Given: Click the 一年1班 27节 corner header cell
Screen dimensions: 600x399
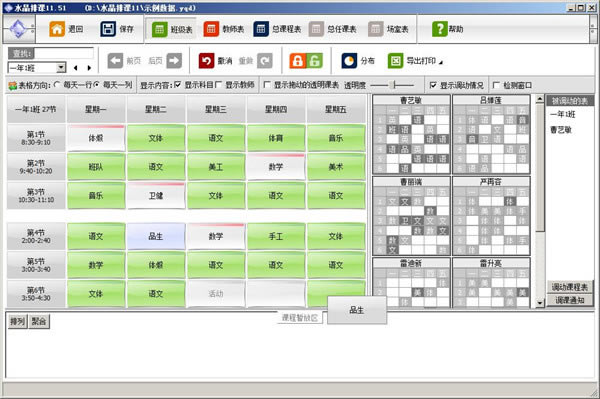Looking at the screenshot, I should 36,109.
